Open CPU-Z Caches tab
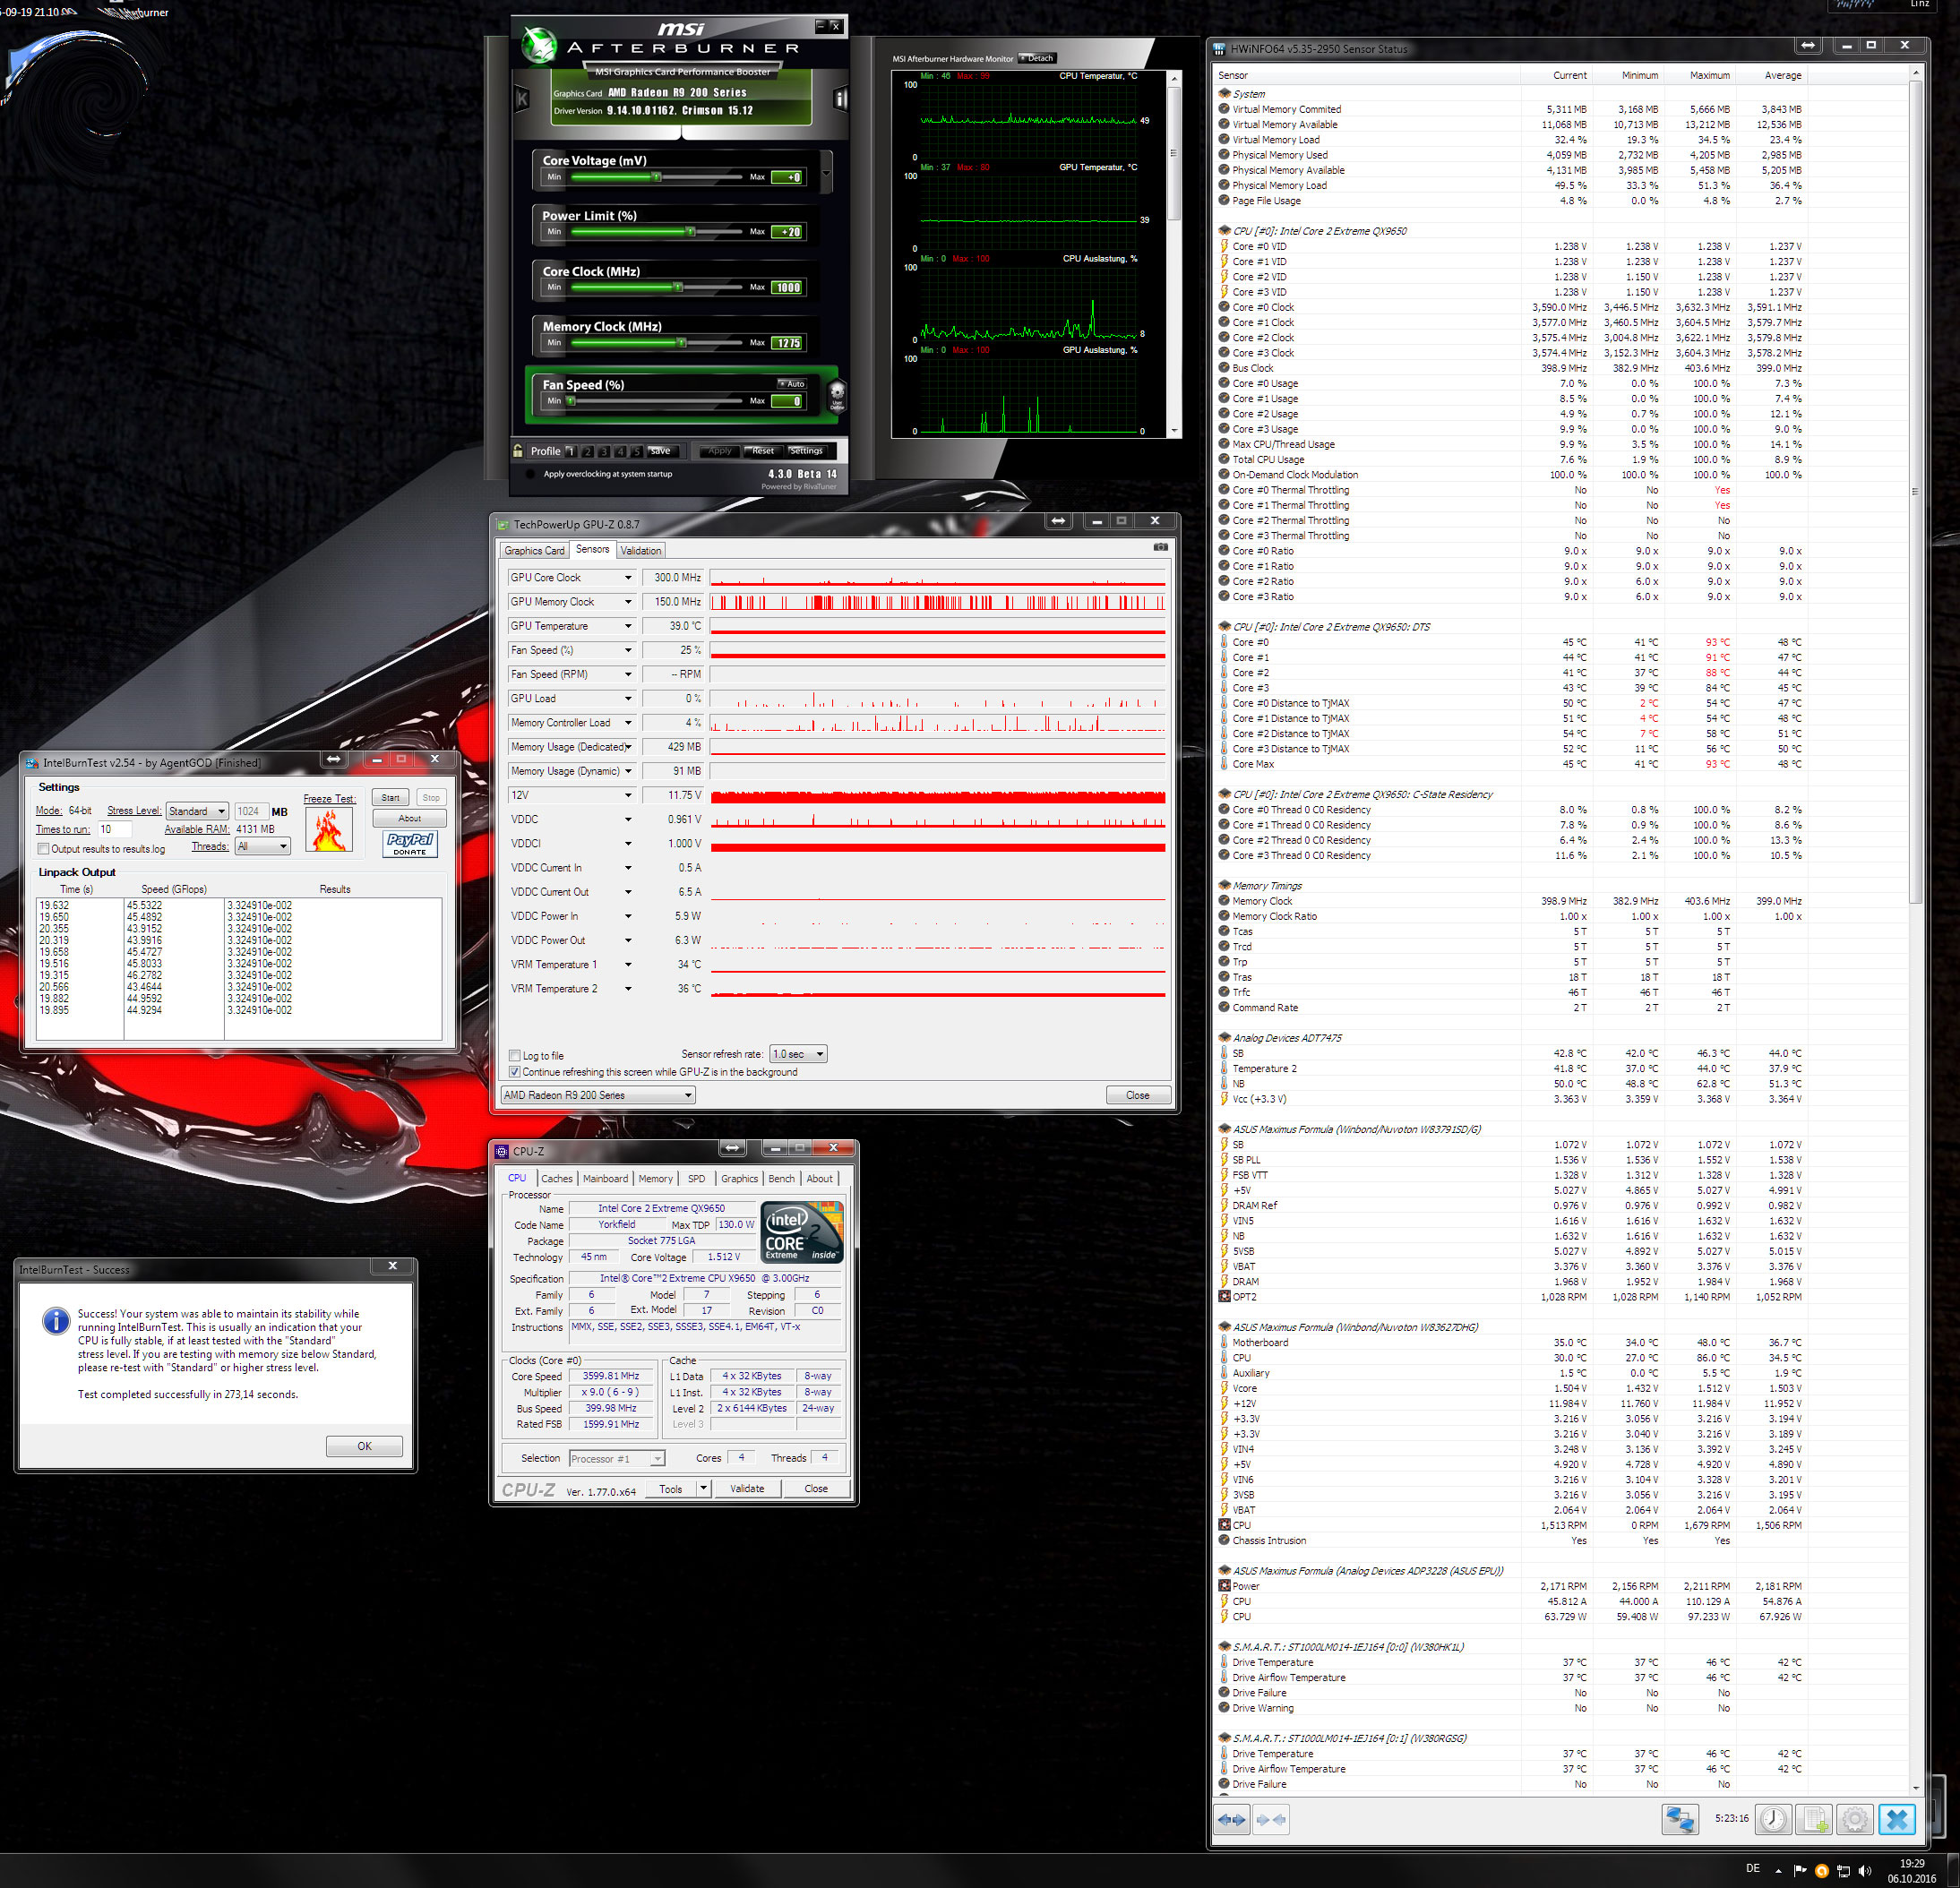 556,1178
